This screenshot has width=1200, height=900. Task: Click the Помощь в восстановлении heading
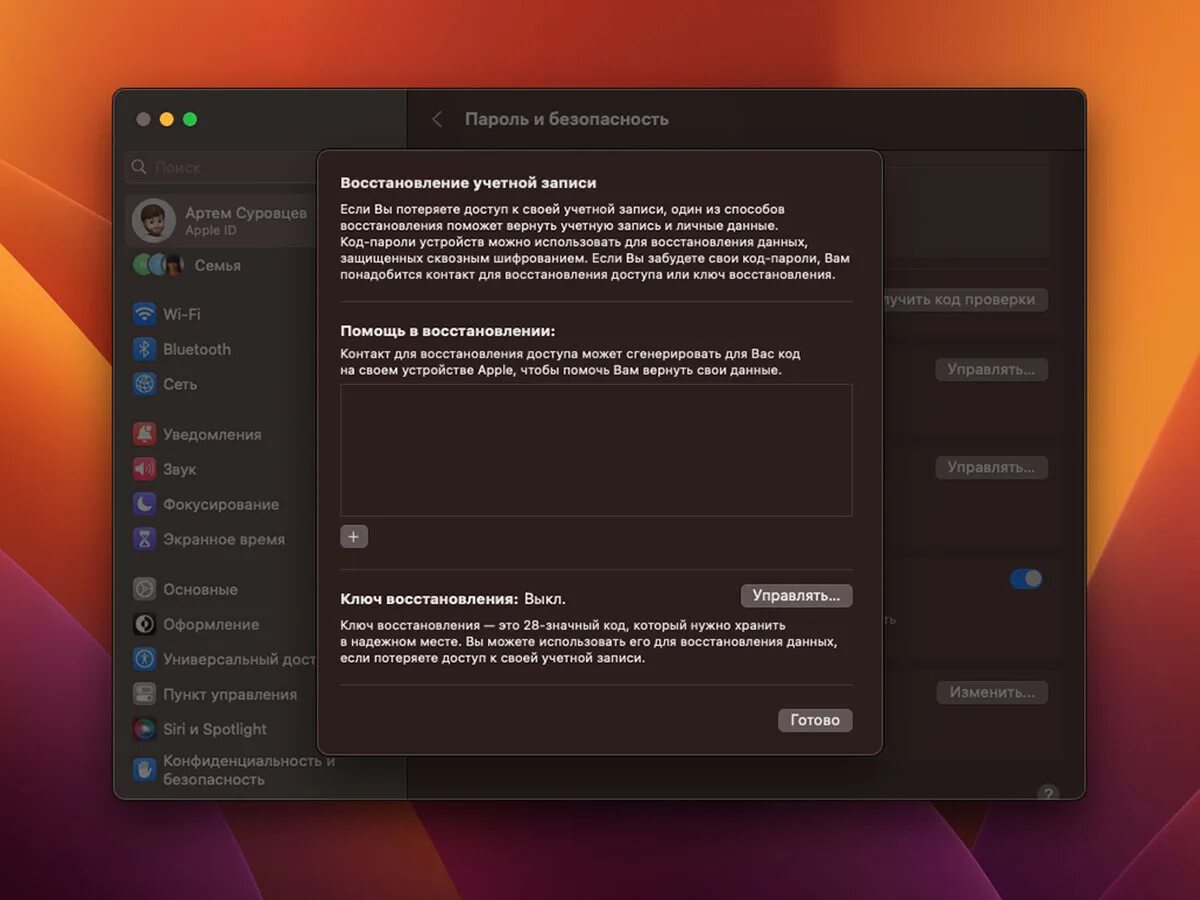447,331
